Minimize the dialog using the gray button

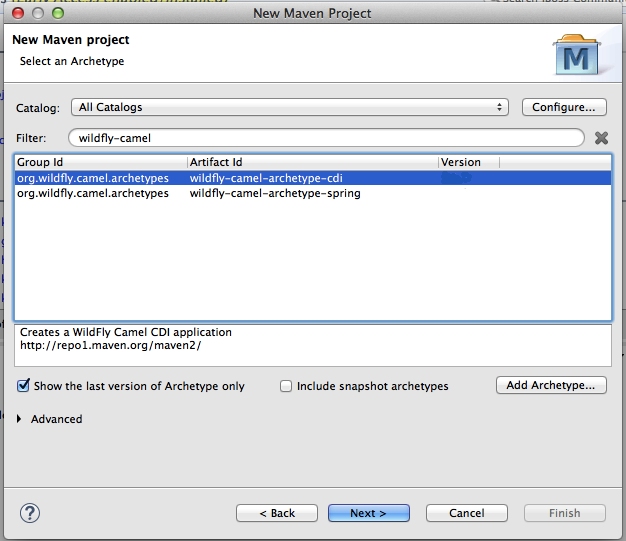click(x=38, y=13)
